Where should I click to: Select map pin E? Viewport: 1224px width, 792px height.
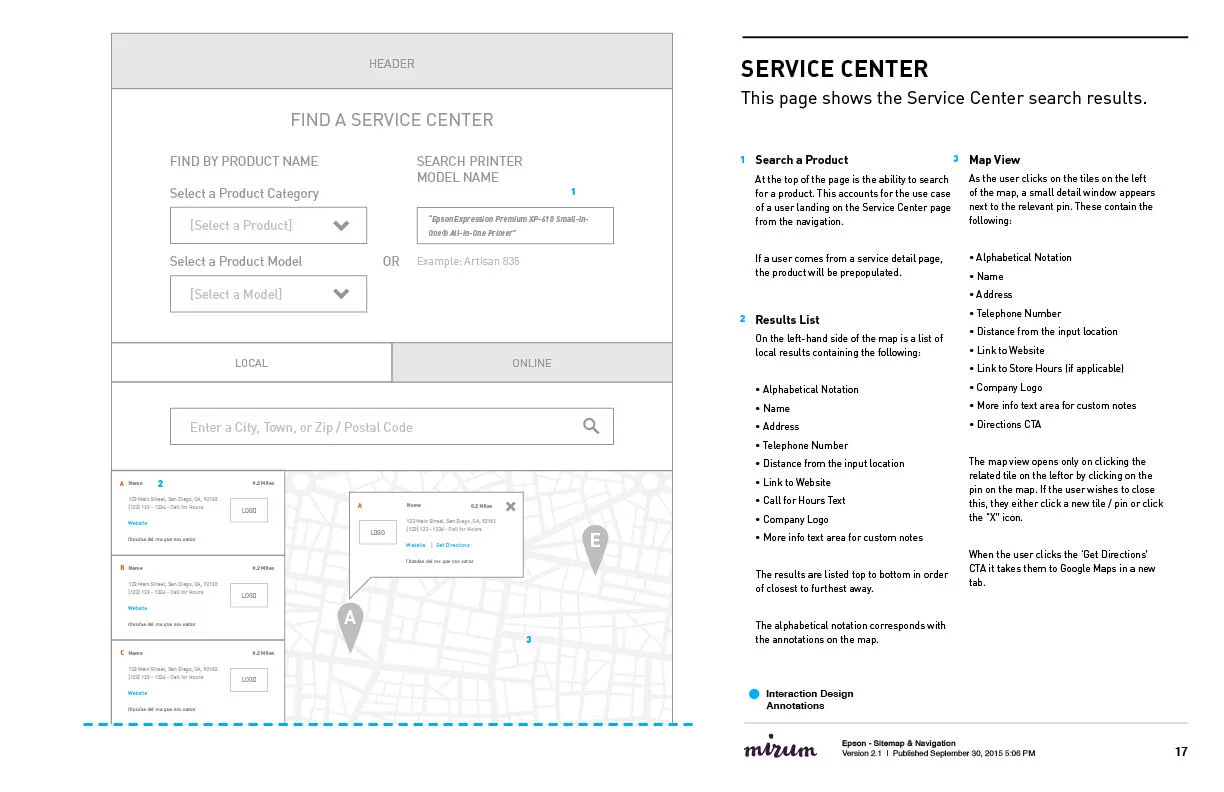[x=595, y=550]
